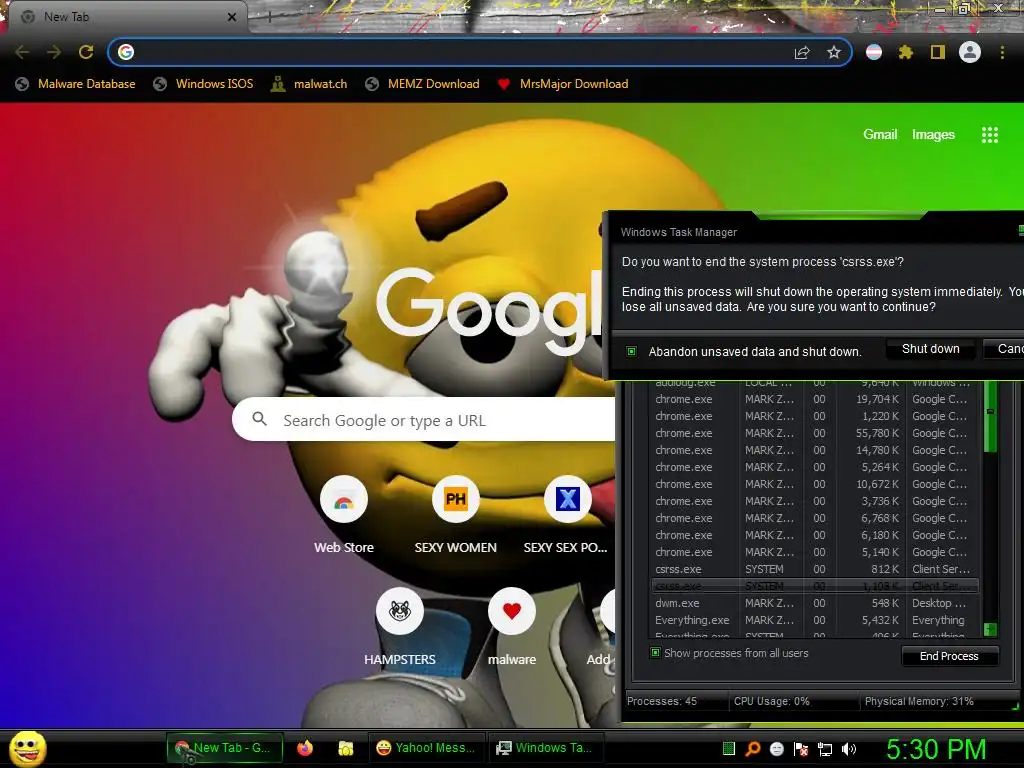This screenshot has width=1024, height=768.
Task: Open the striped flag extension icon
Action: coord(874,52)
